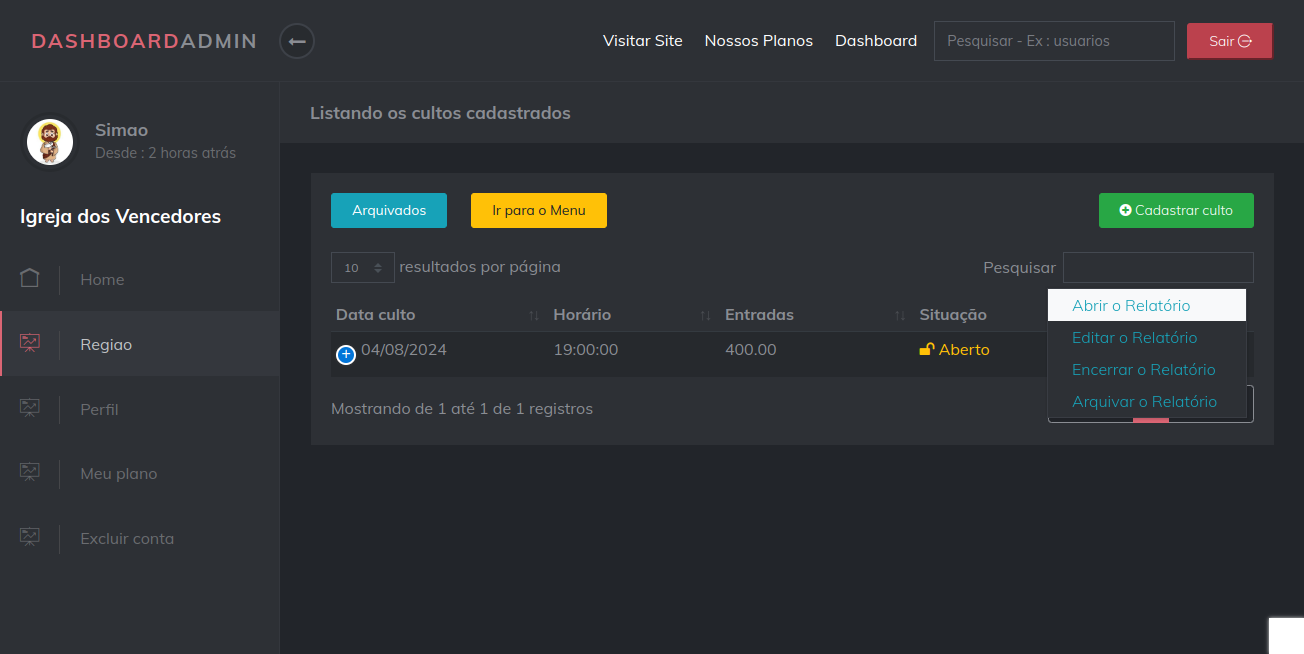1304x654 pixels.
Task: Click the Regiao presentation icon
Action: tap(30, 344)
